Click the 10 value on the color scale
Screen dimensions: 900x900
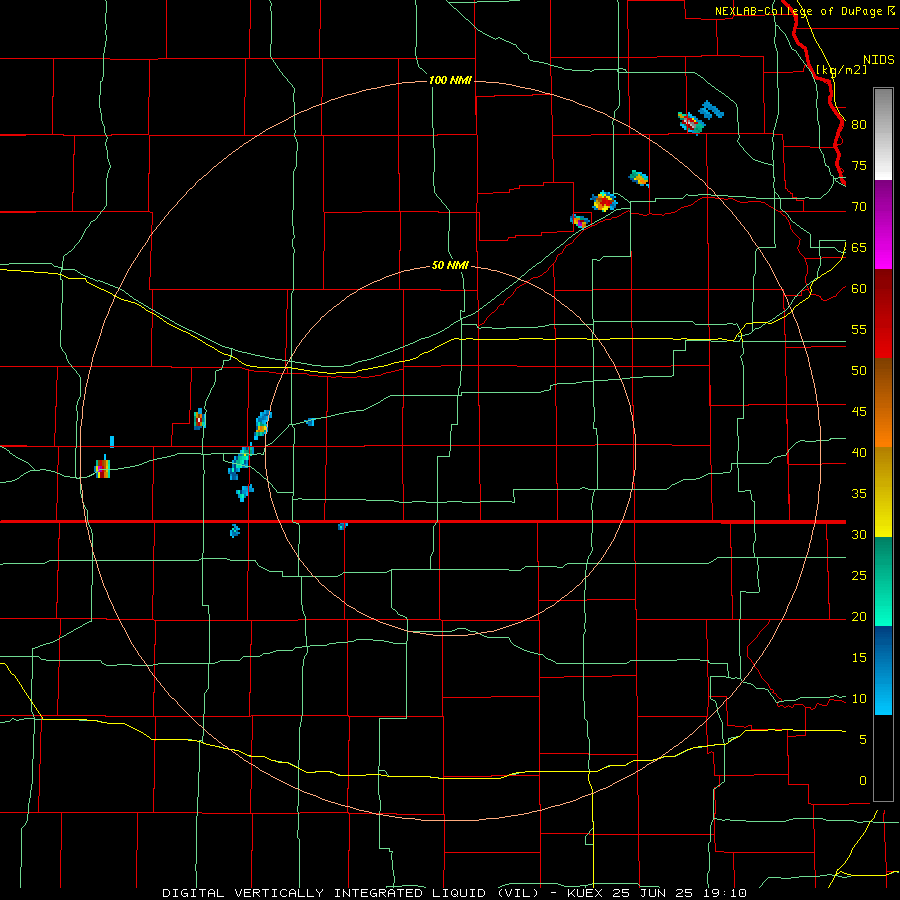coord(859,699)
